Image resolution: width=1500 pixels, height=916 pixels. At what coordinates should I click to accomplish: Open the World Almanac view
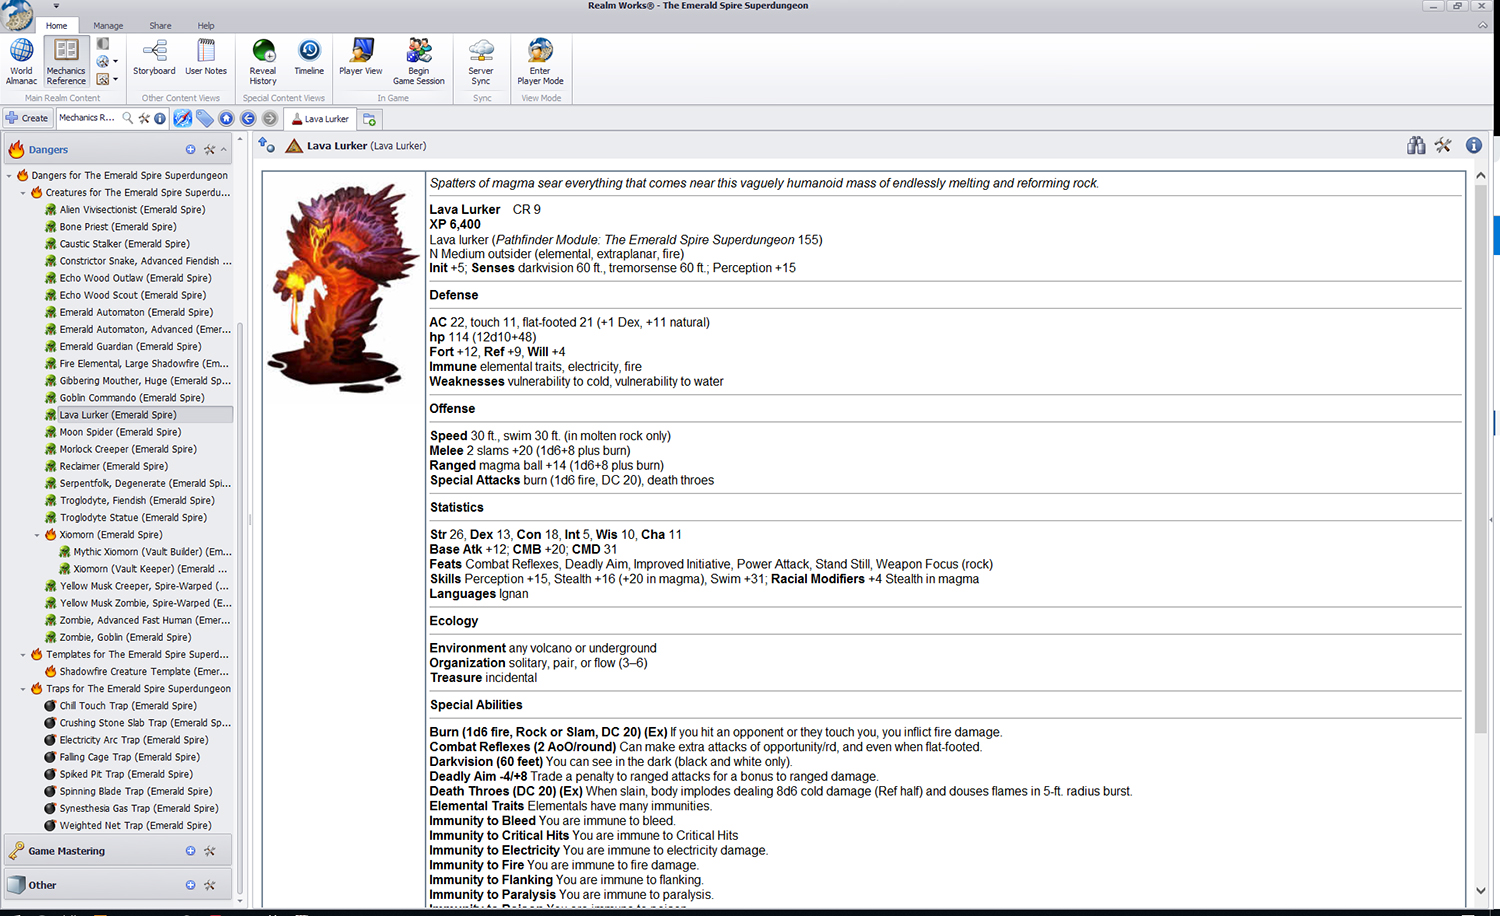point(21,62)
